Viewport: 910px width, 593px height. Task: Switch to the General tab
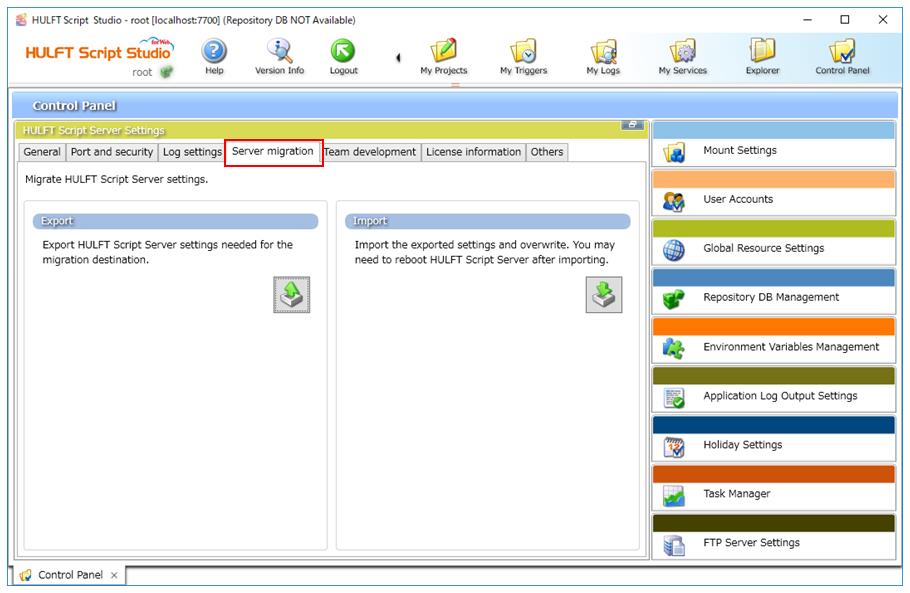pos(42,152)
